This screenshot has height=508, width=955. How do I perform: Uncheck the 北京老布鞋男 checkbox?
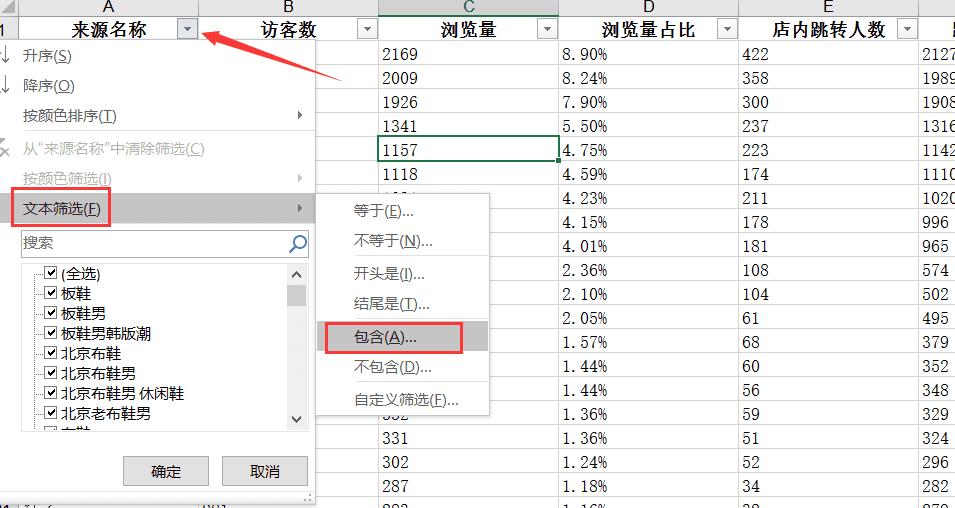[51, 413]
